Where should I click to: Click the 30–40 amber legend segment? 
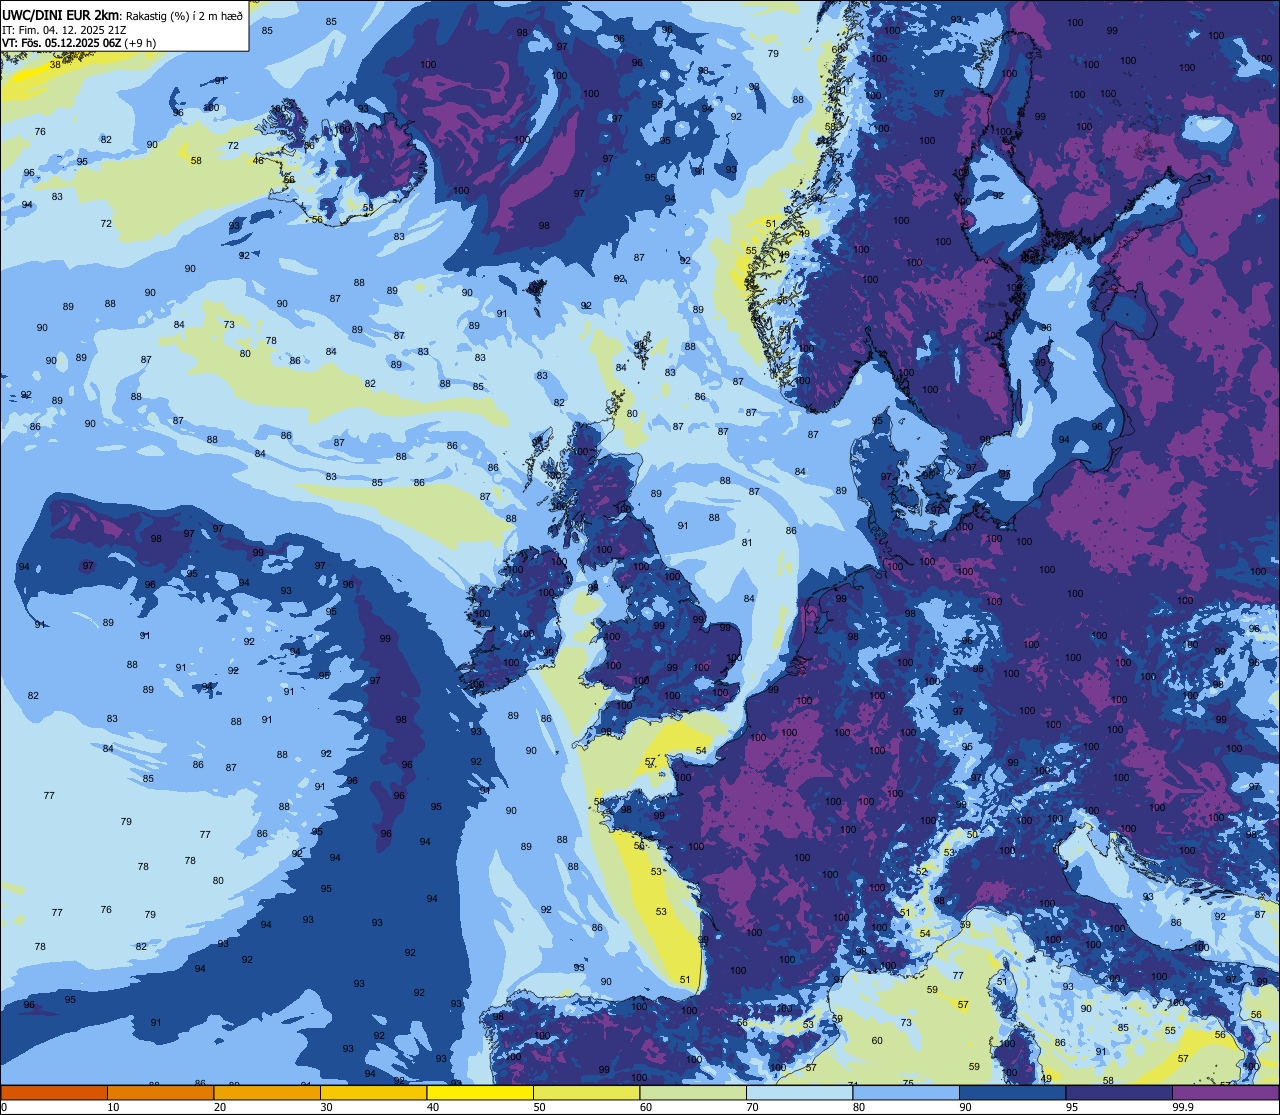click(373, 1092)
